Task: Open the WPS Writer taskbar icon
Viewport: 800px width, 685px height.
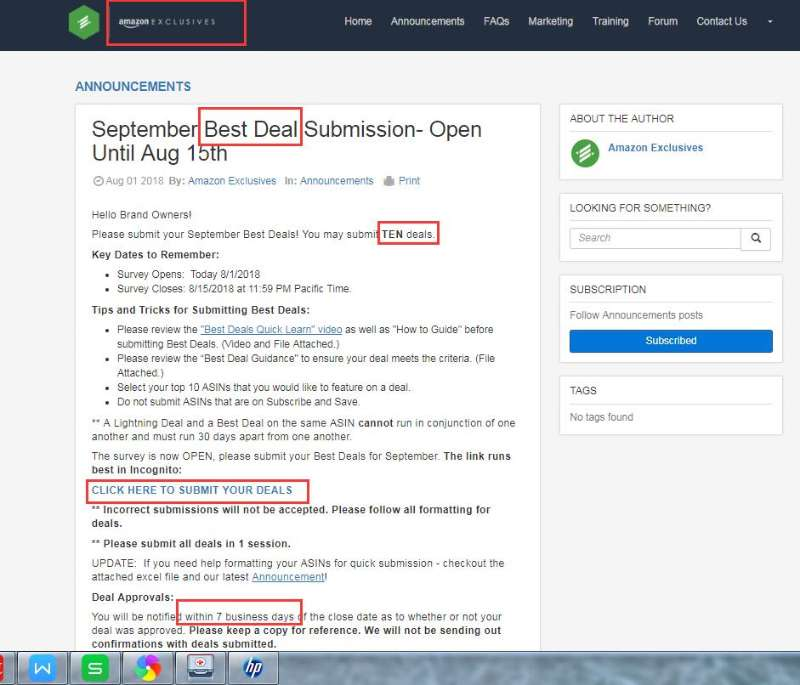Action: click(x=42, y=668)
